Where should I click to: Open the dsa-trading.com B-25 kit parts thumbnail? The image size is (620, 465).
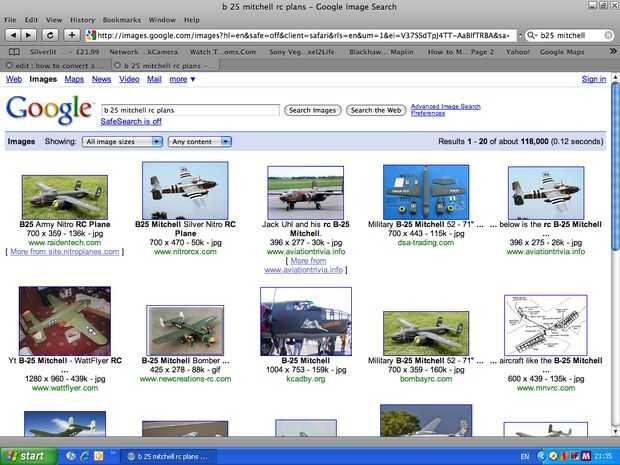coord(426,192)
